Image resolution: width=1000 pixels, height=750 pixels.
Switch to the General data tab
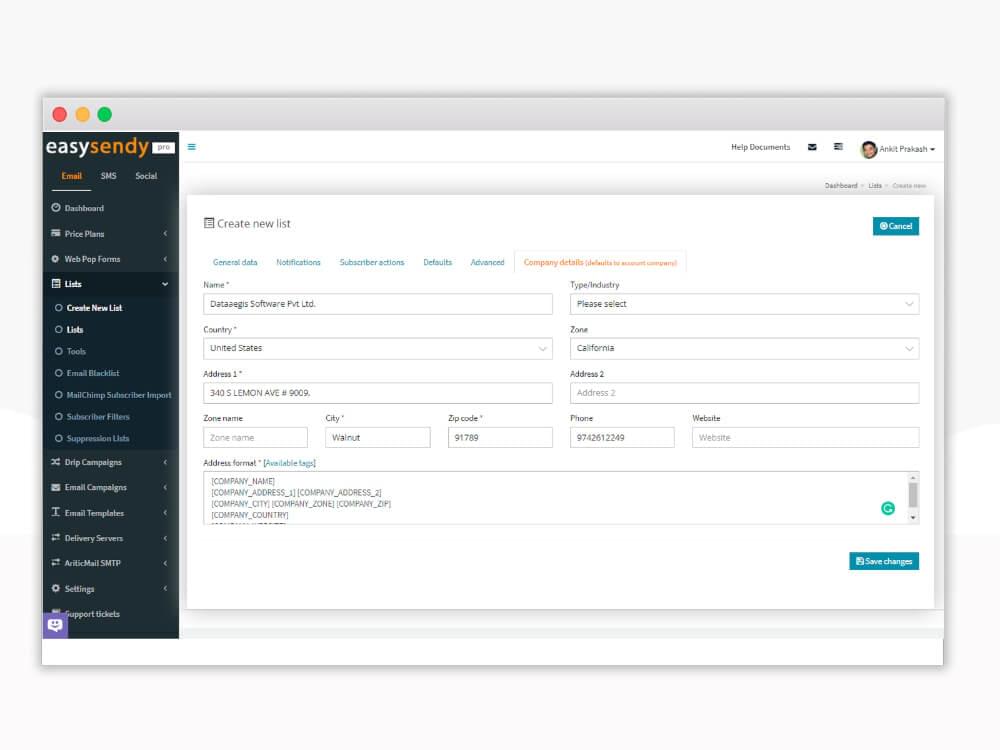coord(235,262)
